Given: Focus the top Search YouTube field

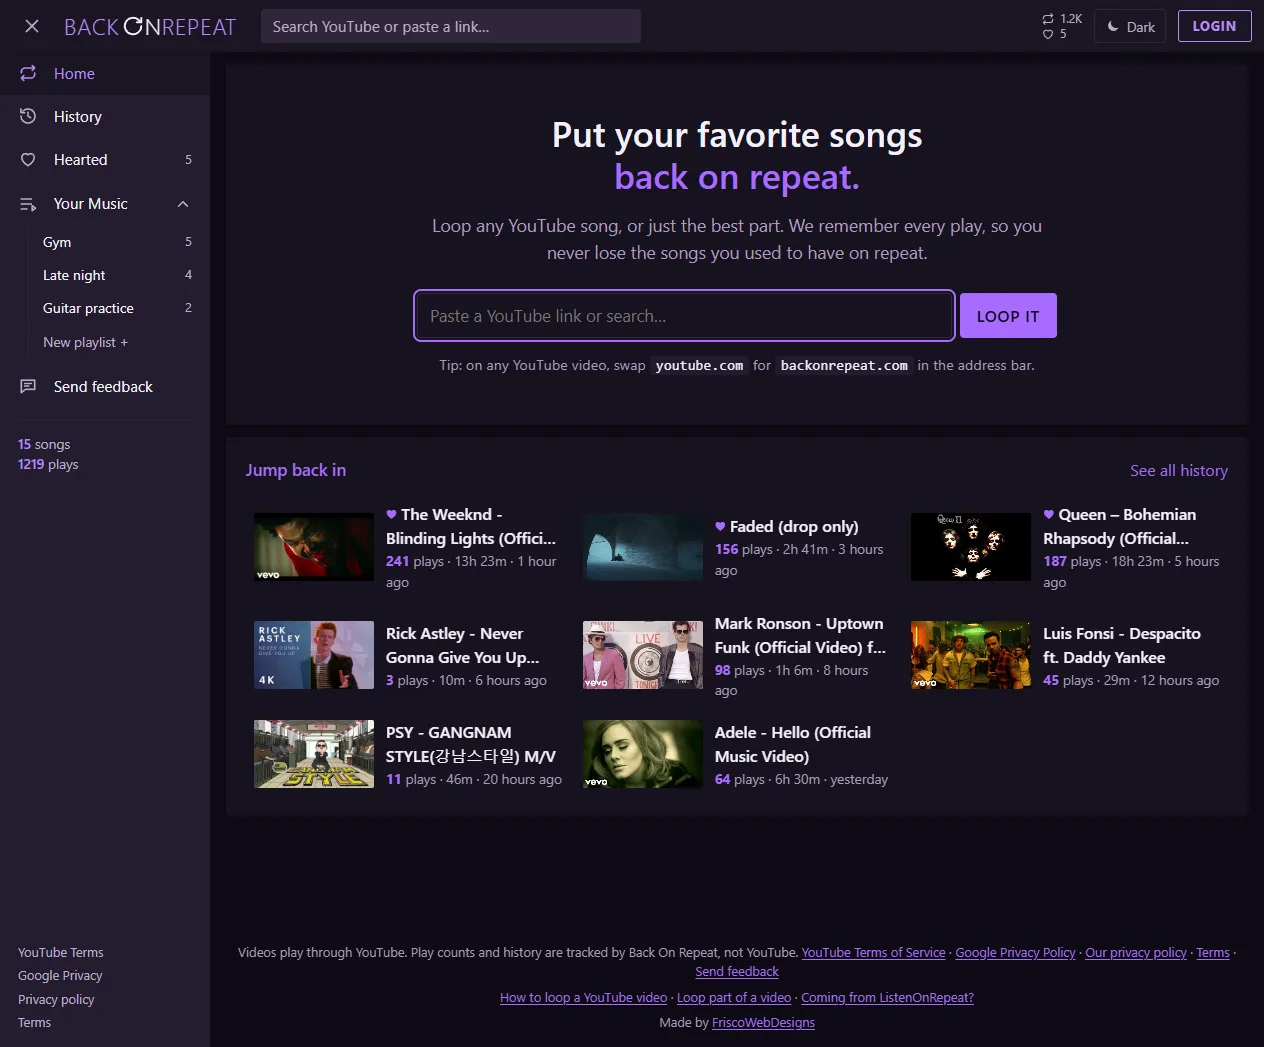Looking at the screenshot, I should 451,27.
